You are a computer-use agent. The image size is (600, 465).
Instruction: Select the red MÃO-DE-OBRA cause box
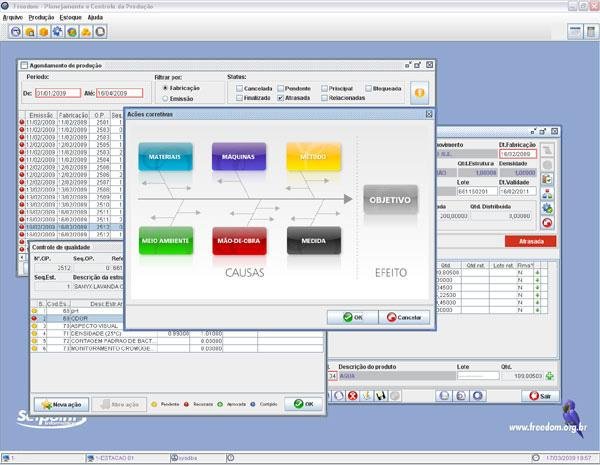[239, 241]
